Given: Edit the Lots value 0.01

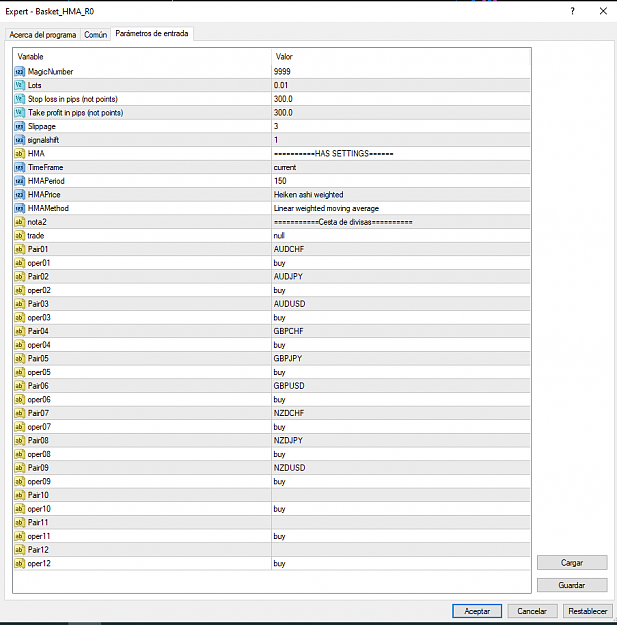Looking at the screenshot, I should [x=401, y=85].
